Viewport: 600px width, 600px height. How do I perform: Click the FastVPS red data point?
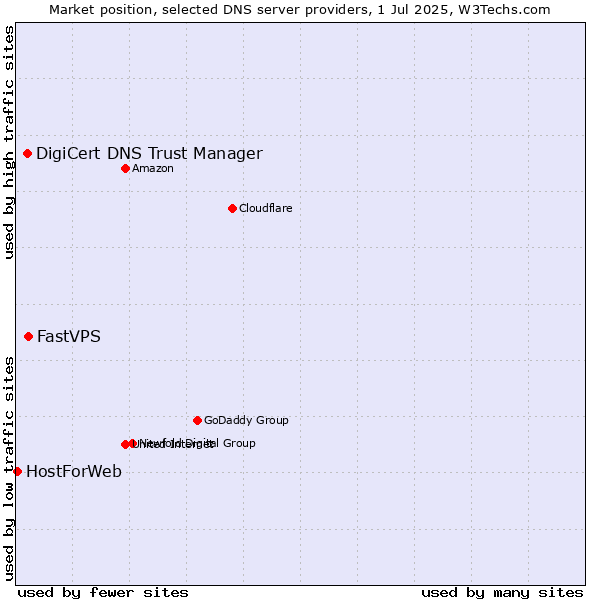pos(28,336)
